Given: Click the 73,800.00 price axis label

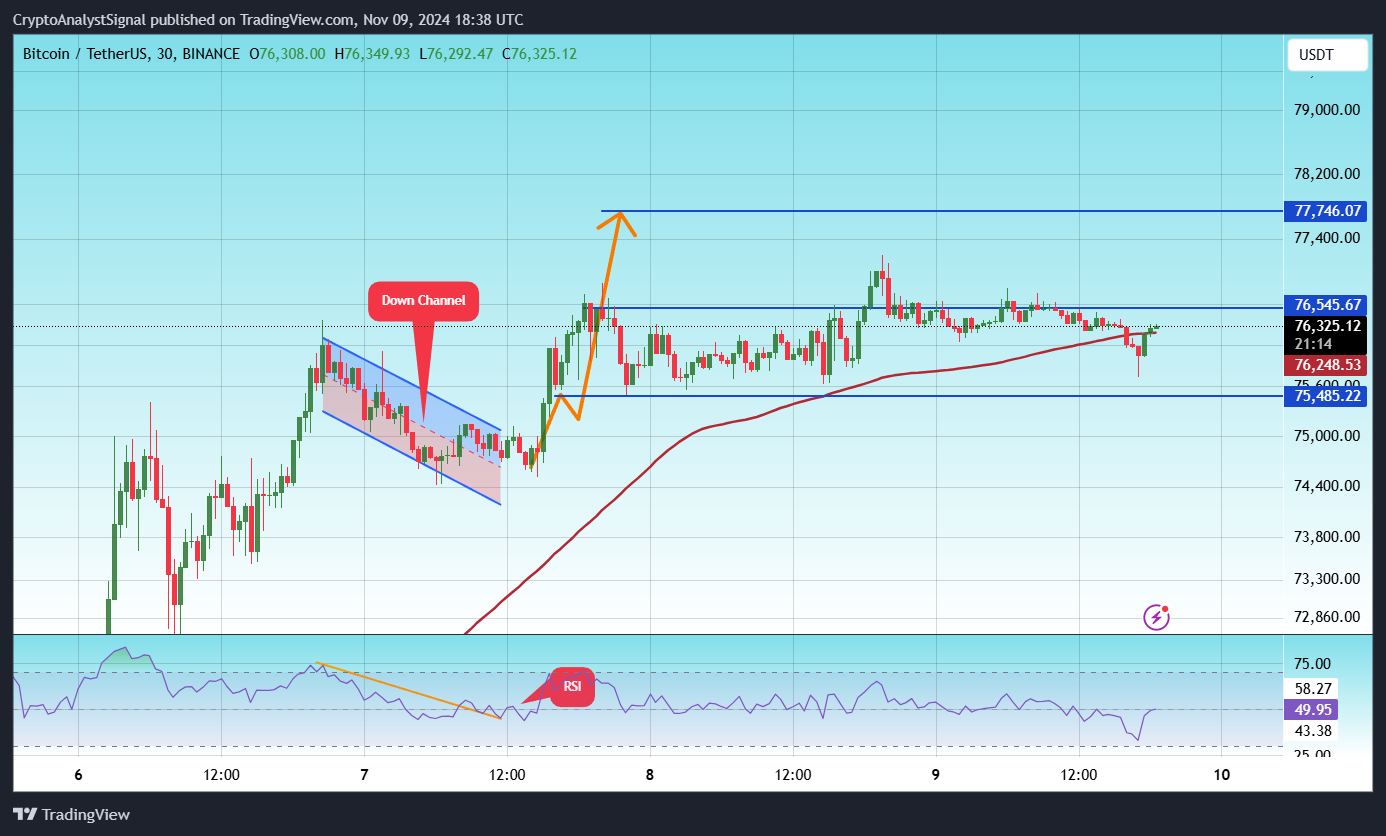Looking at the screenshot, I should [1326, 536].
